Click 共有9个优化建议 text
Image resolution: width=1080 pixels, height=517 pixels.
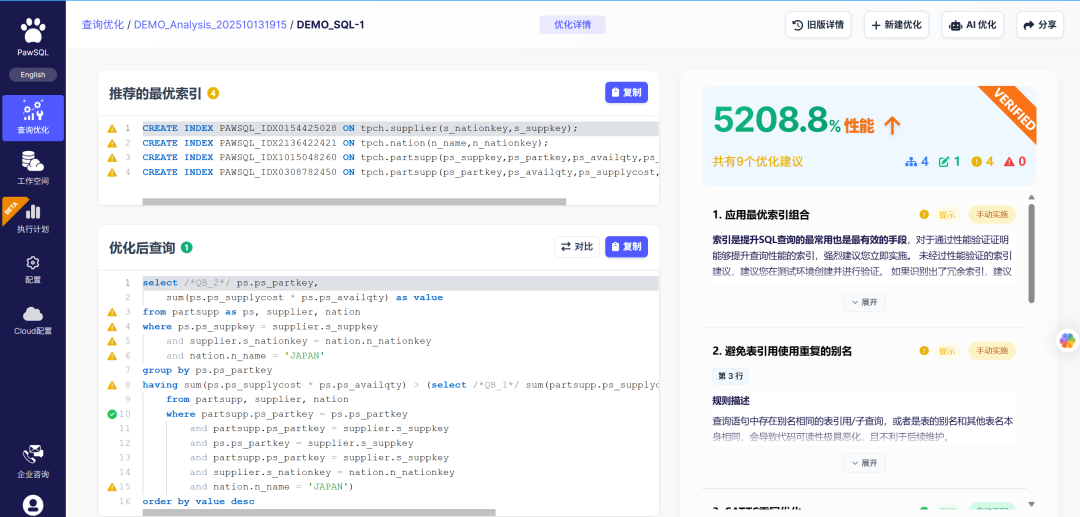coord(758,162)
